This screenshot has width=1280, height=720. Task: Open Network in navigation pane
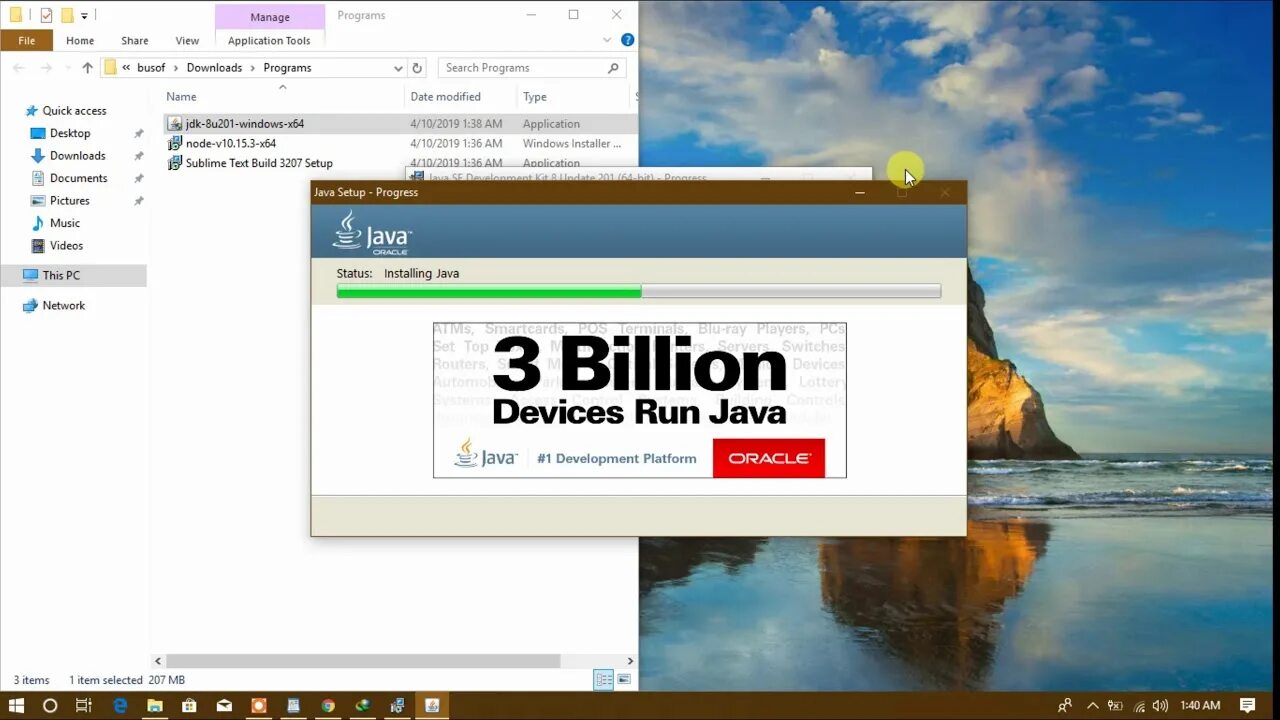[63, 306]
